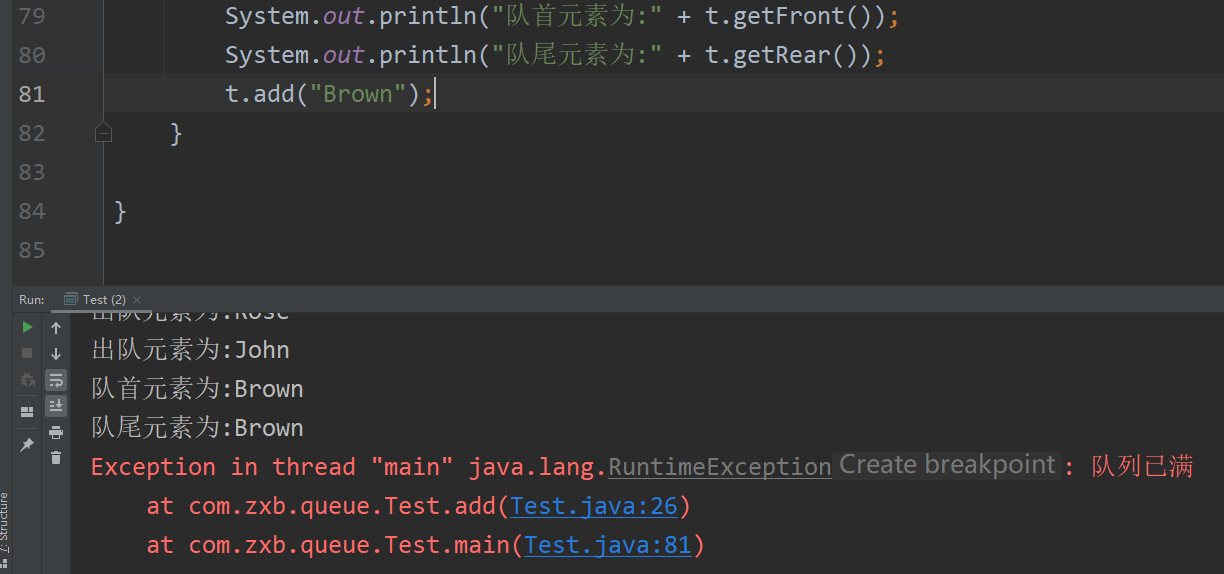The image size is (1224, 574).
Task: Click the Down the Stack Trace arrow
Action: click(x=56, y=354)
